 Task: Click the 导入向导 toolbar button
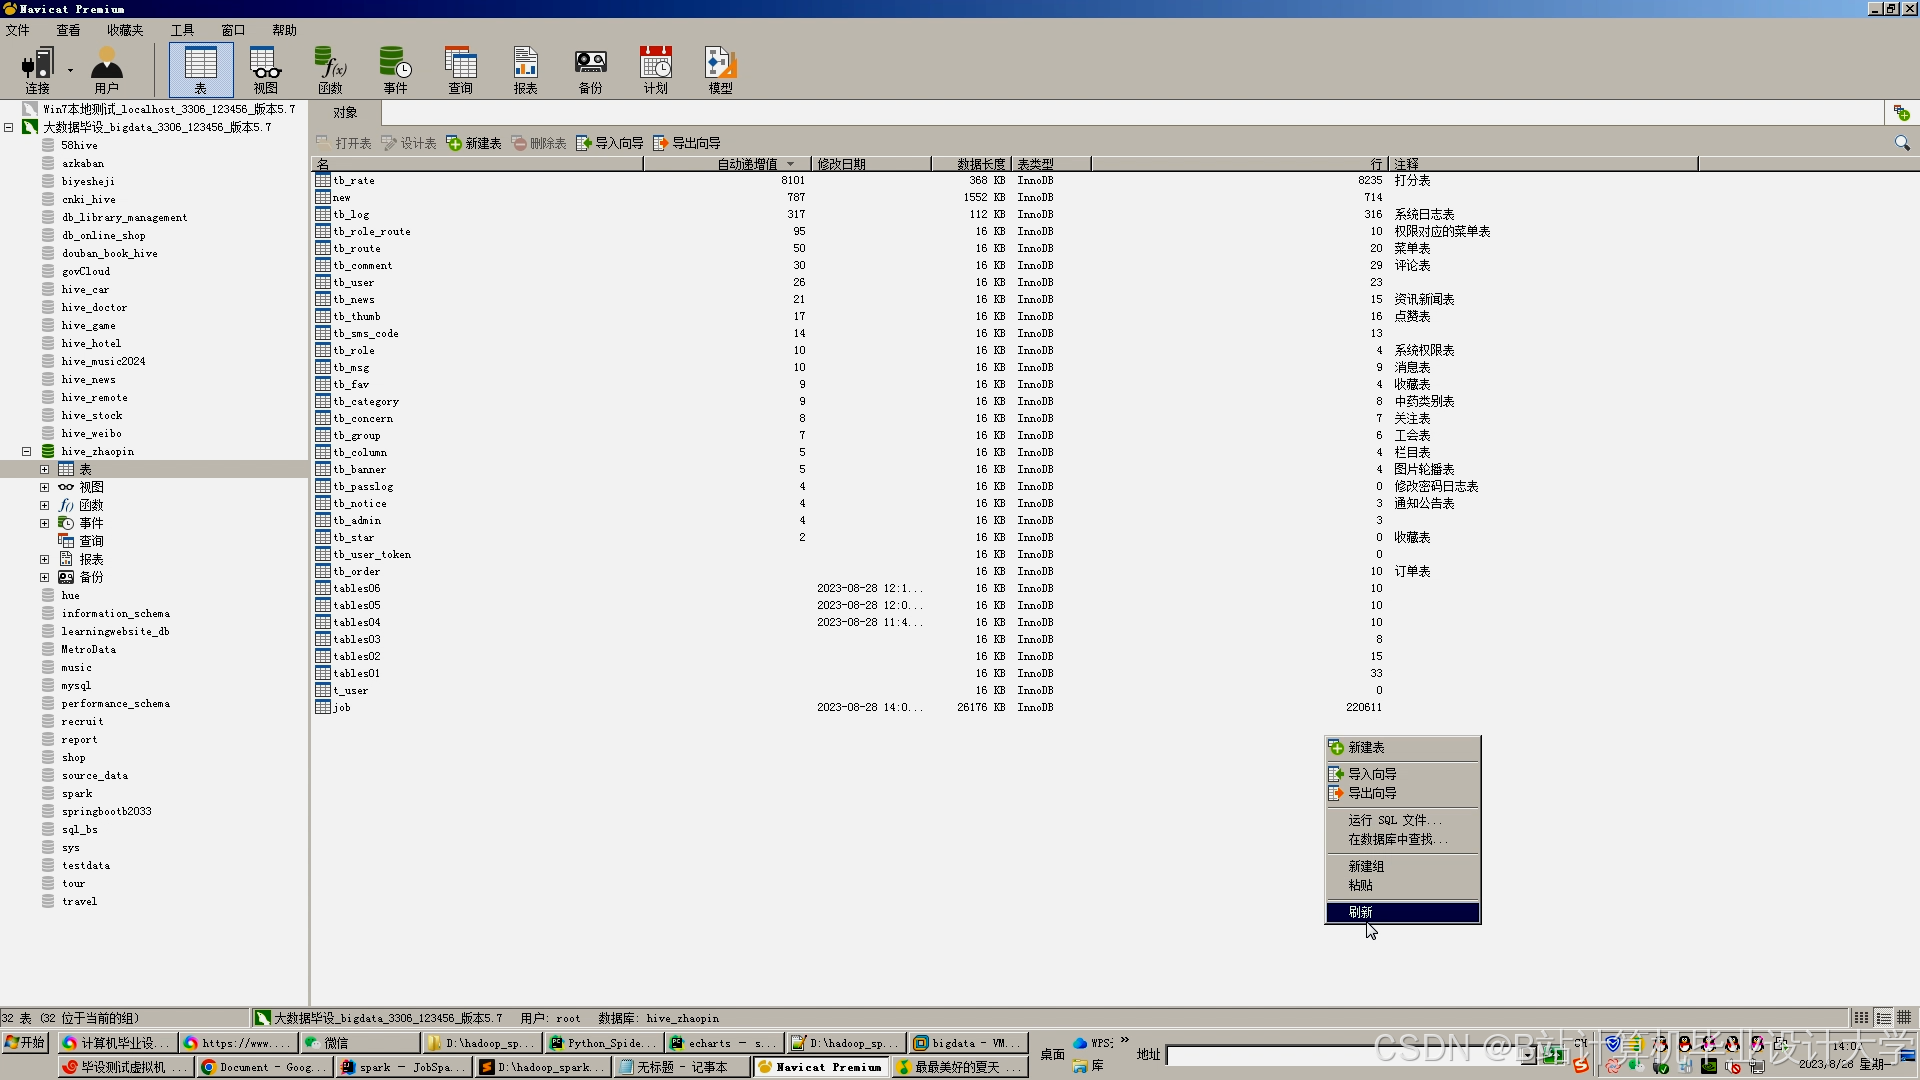click(x=610, y=143)
